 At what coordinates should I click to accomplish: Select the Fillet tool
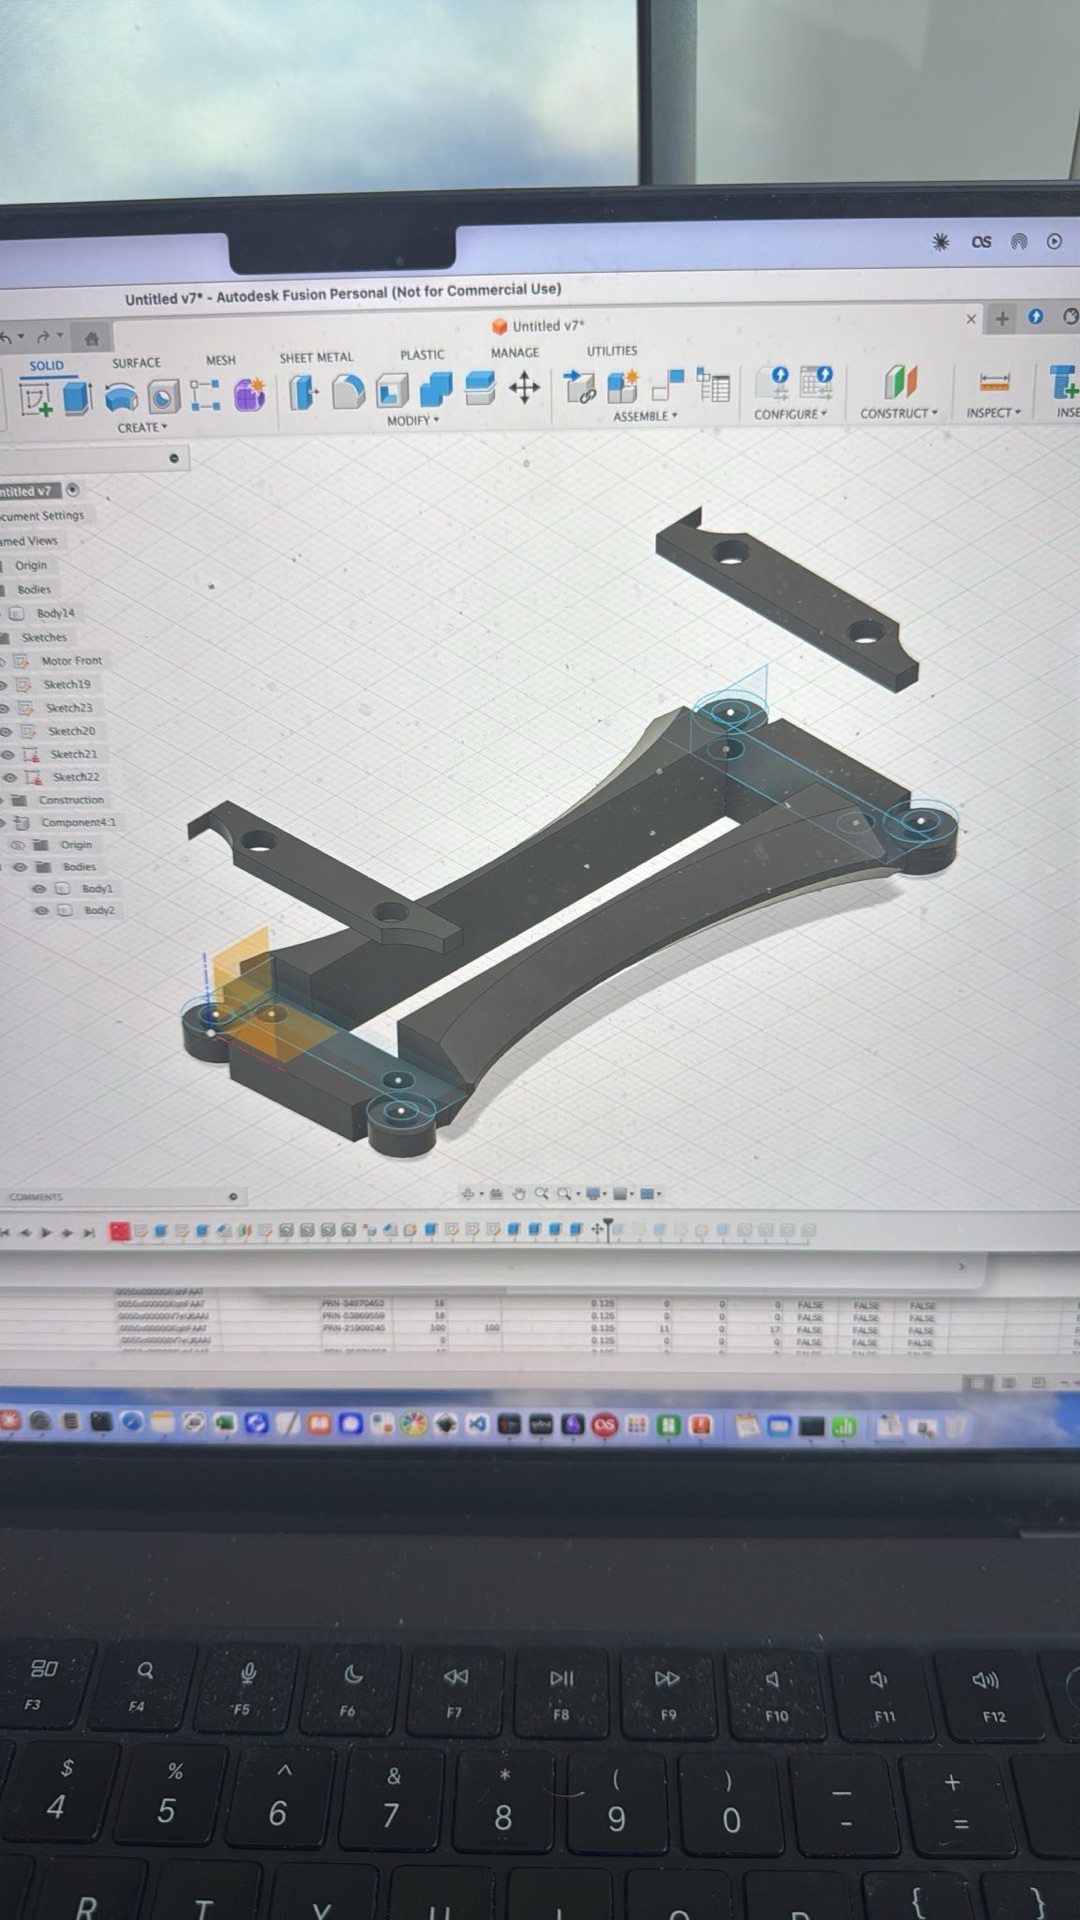[x=347, y=391]
